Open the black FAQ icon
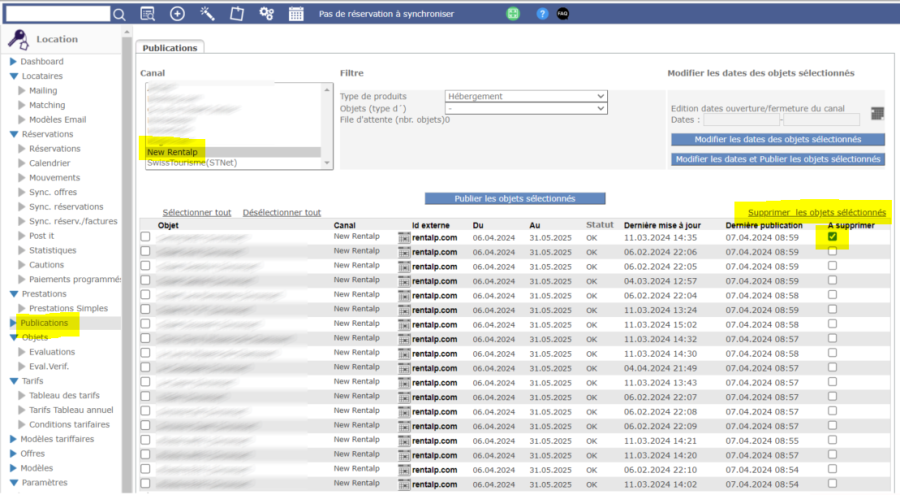Image resolution: width=900 pixels, height=495 pixels. (x=563, y=14)
